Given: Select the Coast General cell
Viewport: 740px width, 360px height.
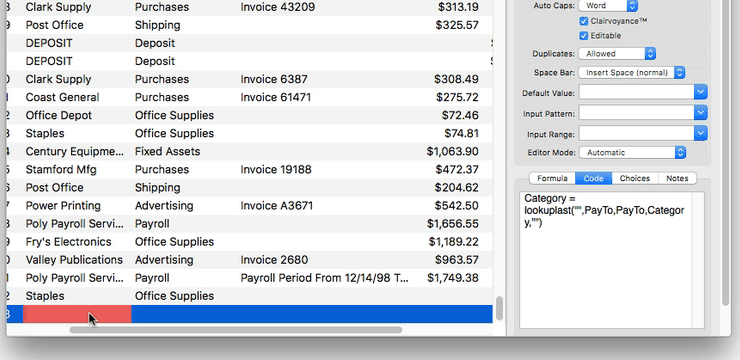Looking at the screenshot, I should [62, 97].
